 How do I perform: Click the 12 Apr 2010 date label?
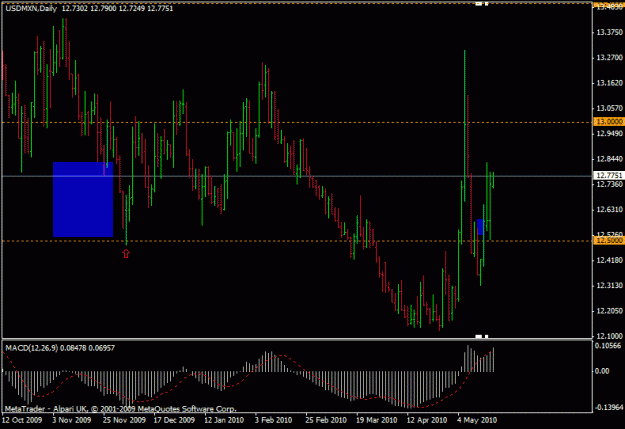[427, 420]
